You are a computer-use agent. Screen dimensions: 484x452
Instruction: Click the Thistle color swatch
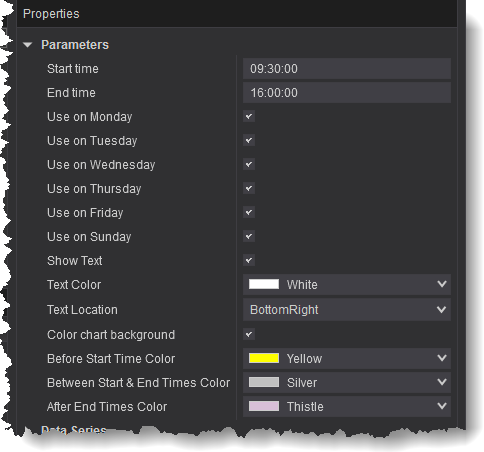pos(264,406)
